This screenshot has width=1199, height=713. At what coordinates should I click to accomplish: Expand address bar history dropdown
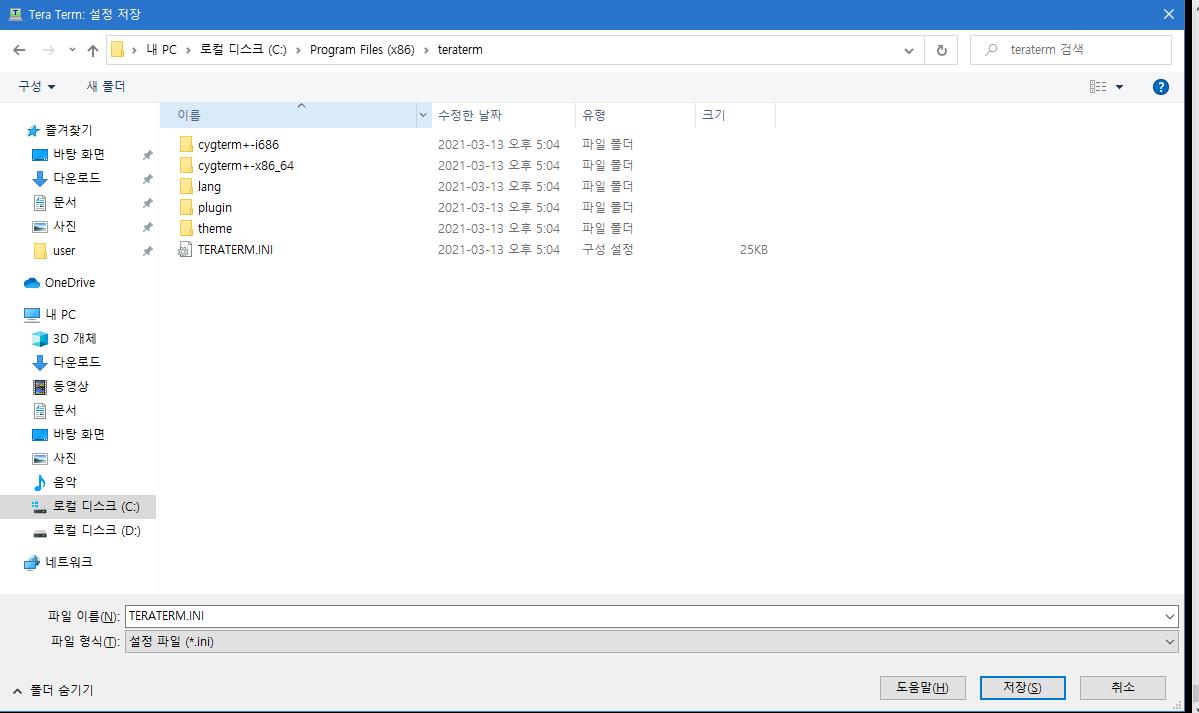click(x=908, y=50)
